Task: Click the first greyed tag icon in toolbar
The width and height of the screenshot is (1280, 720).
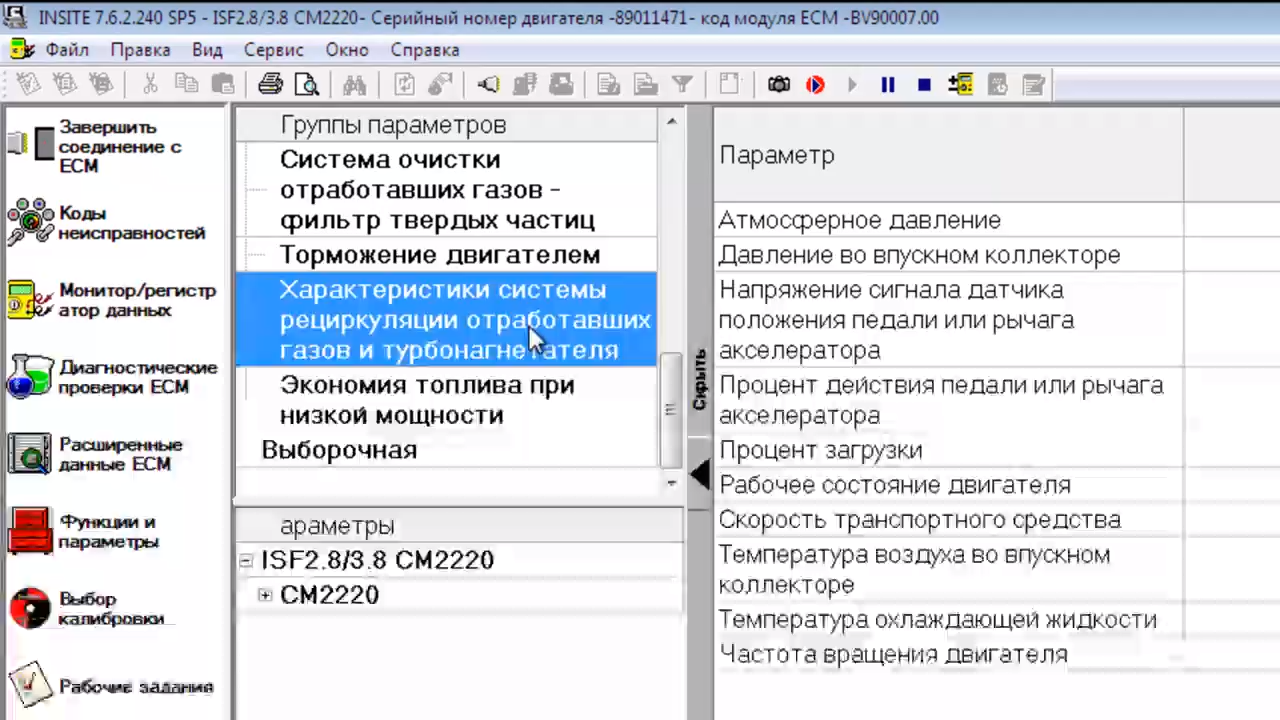Action: coord(29,85)
